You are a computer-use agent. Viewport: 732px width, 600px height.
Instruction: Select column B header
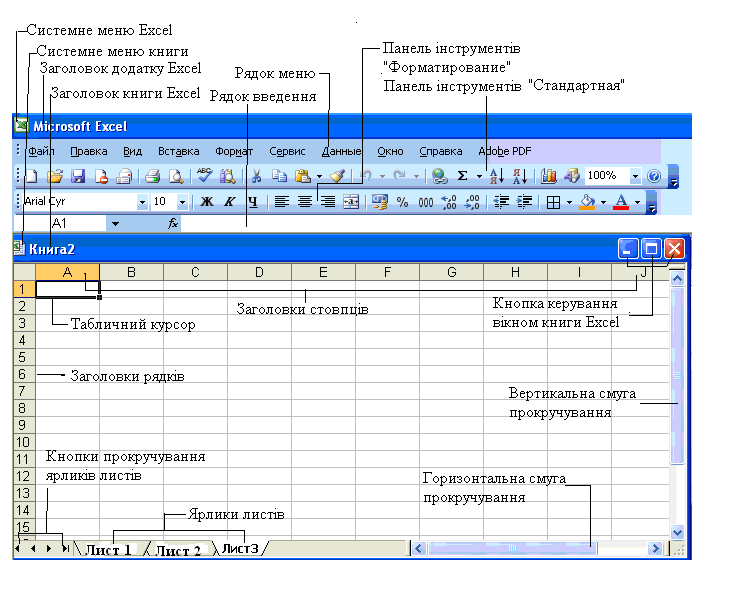pyautogui.click(x=131, y=272)
